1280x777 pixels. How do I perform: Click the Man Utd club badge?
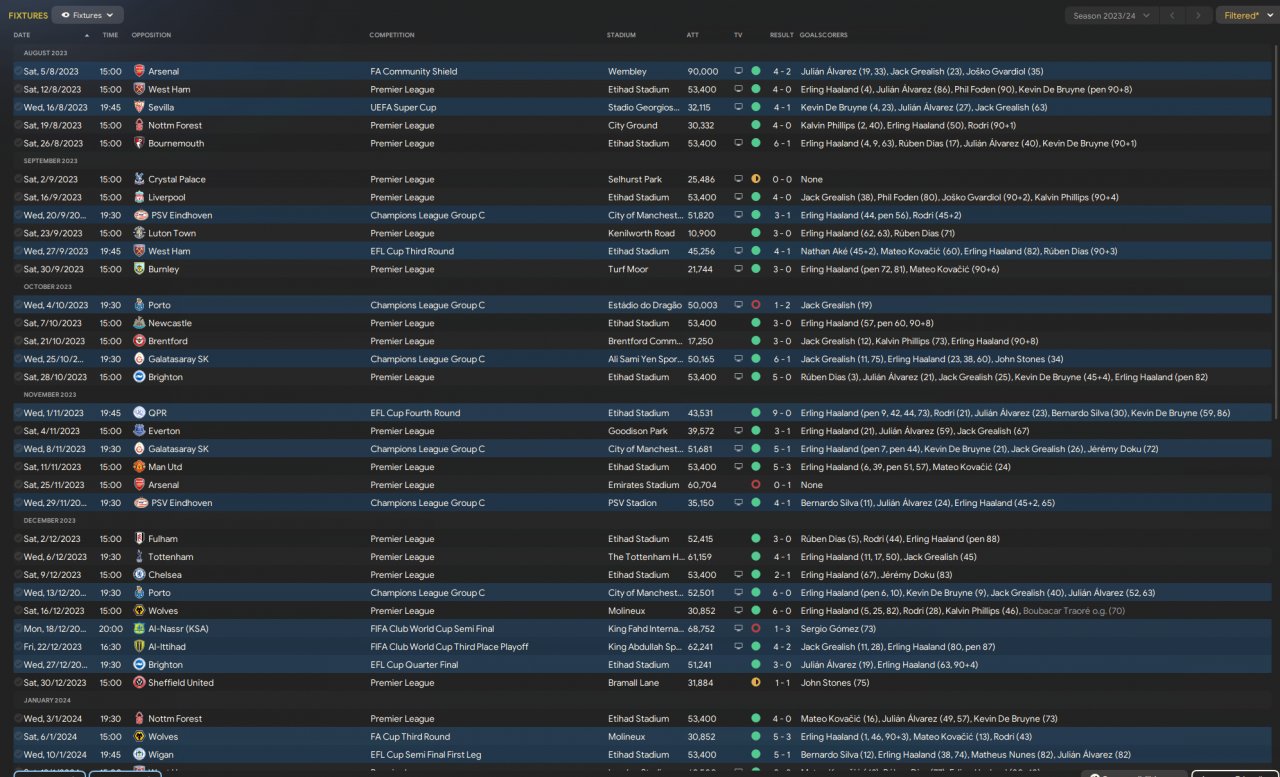click(x=139, y=468)
